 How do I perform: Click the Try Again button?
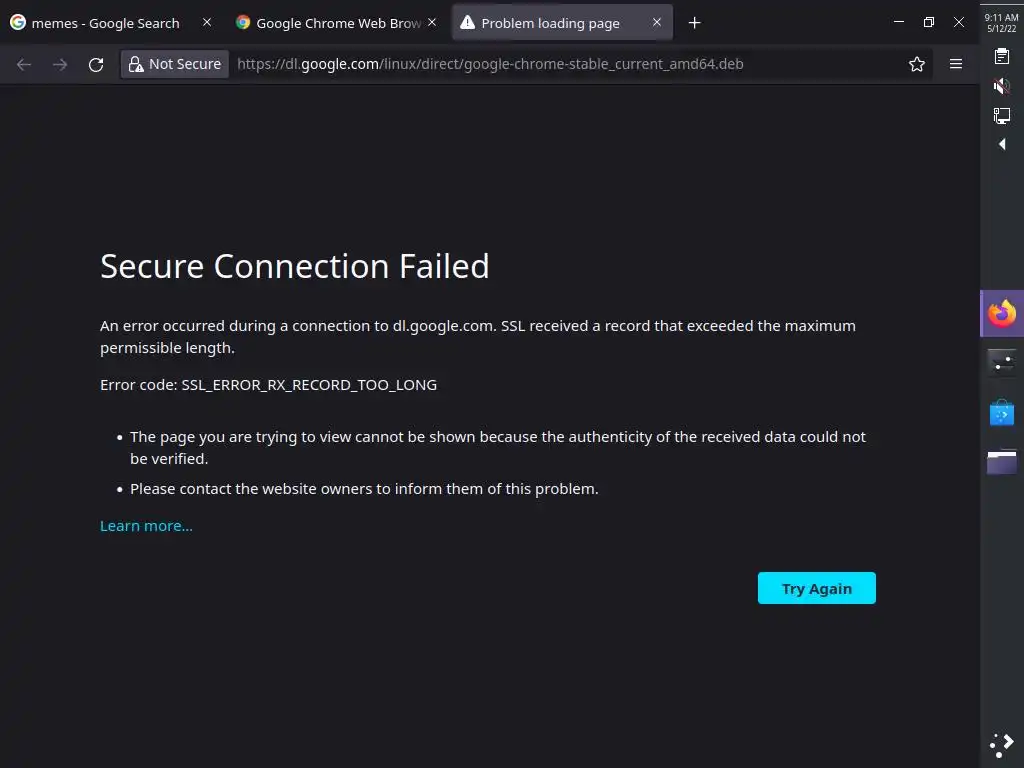tap(816, 588)
